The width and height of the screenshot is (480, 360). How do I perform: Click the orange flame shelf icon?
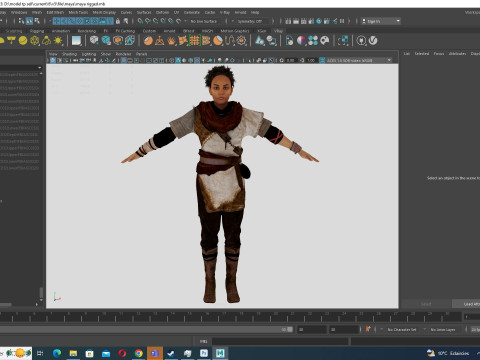coord(171,41)
